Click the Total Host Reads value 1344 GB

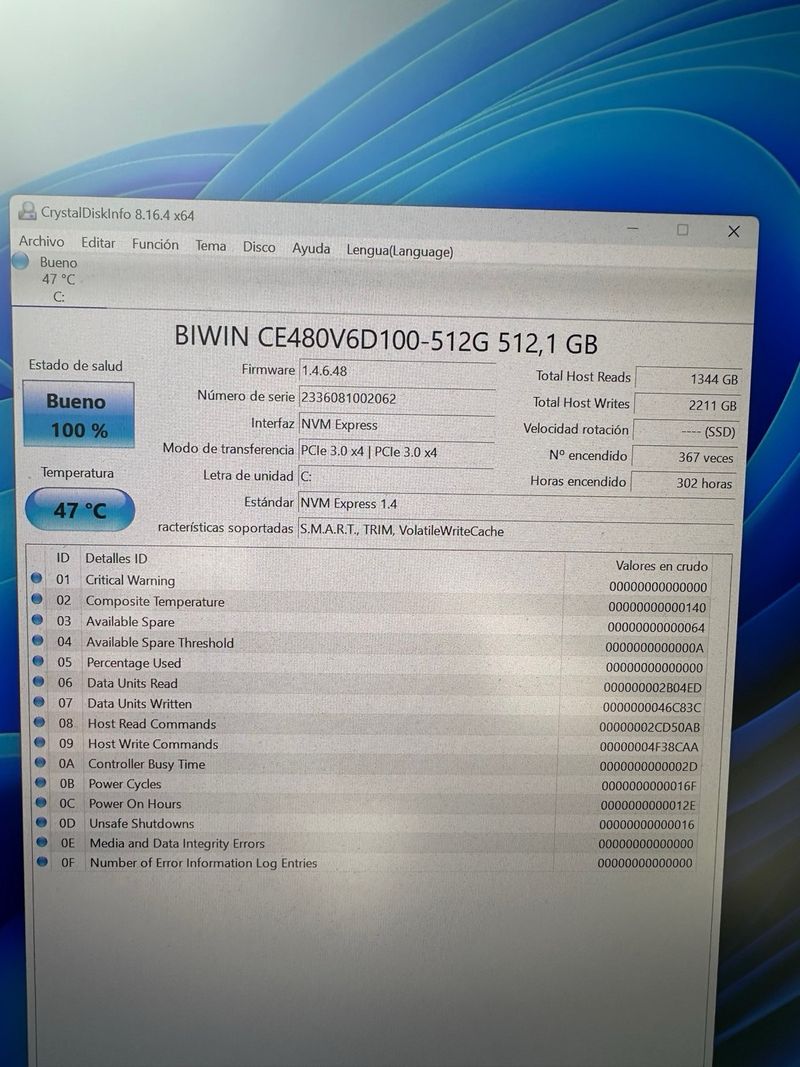point(688,379)
